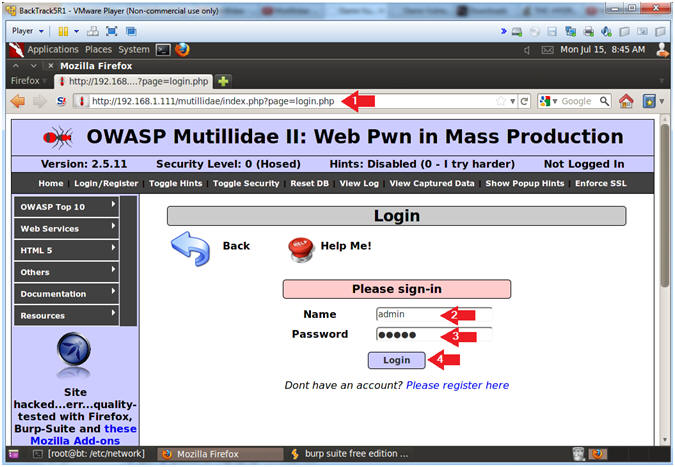675x467 pixels.
Task: Select the login.php browser tab
Action: pyautogui.click(x=134, y=81)
